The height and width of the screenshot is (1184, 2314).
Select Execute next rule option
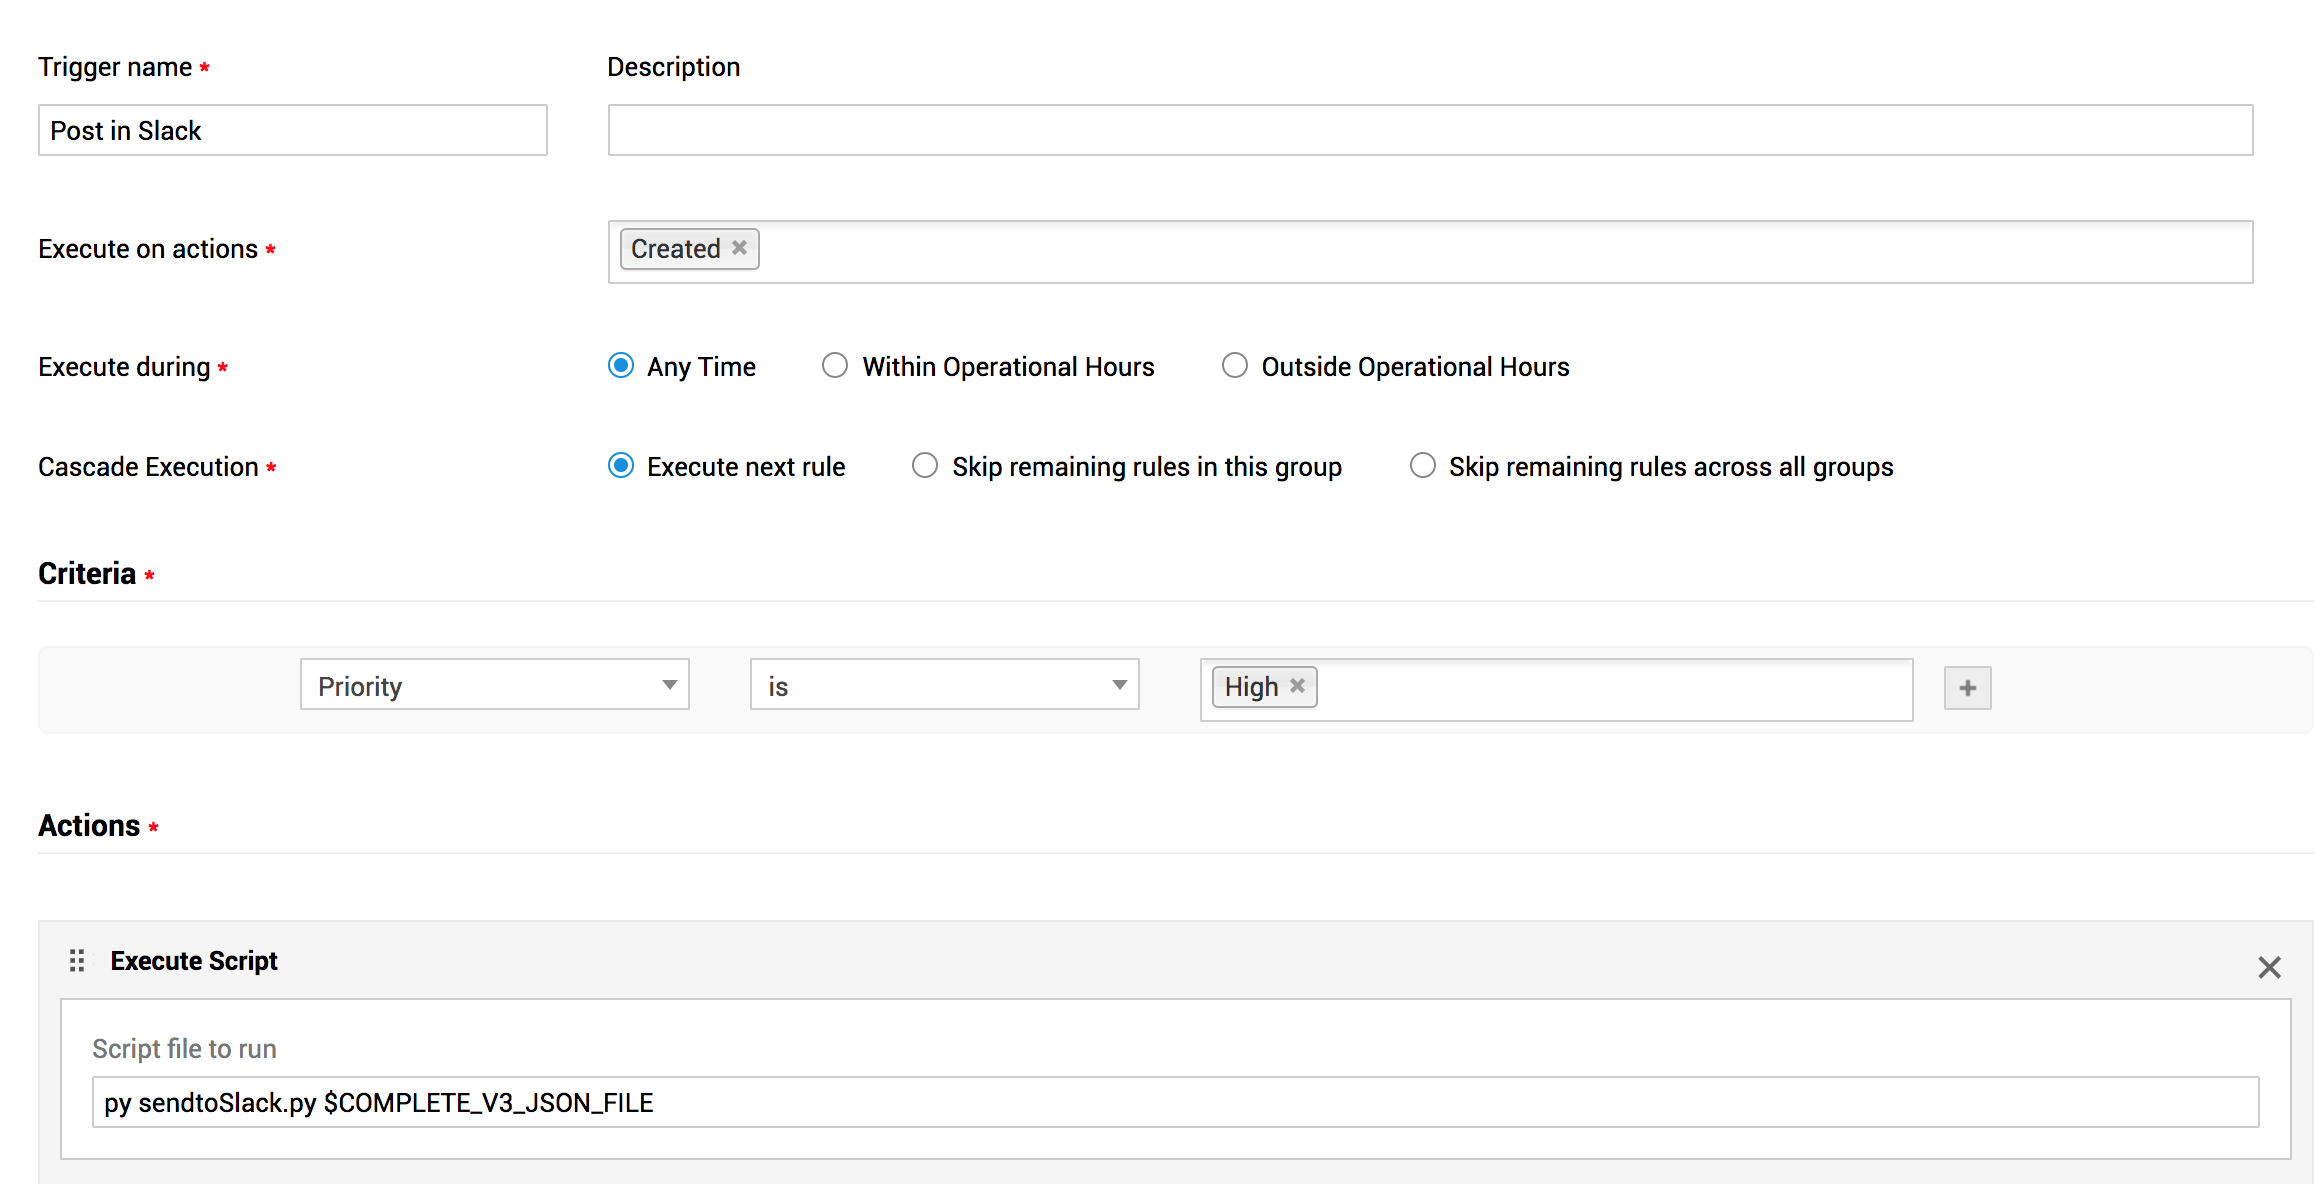621,466
